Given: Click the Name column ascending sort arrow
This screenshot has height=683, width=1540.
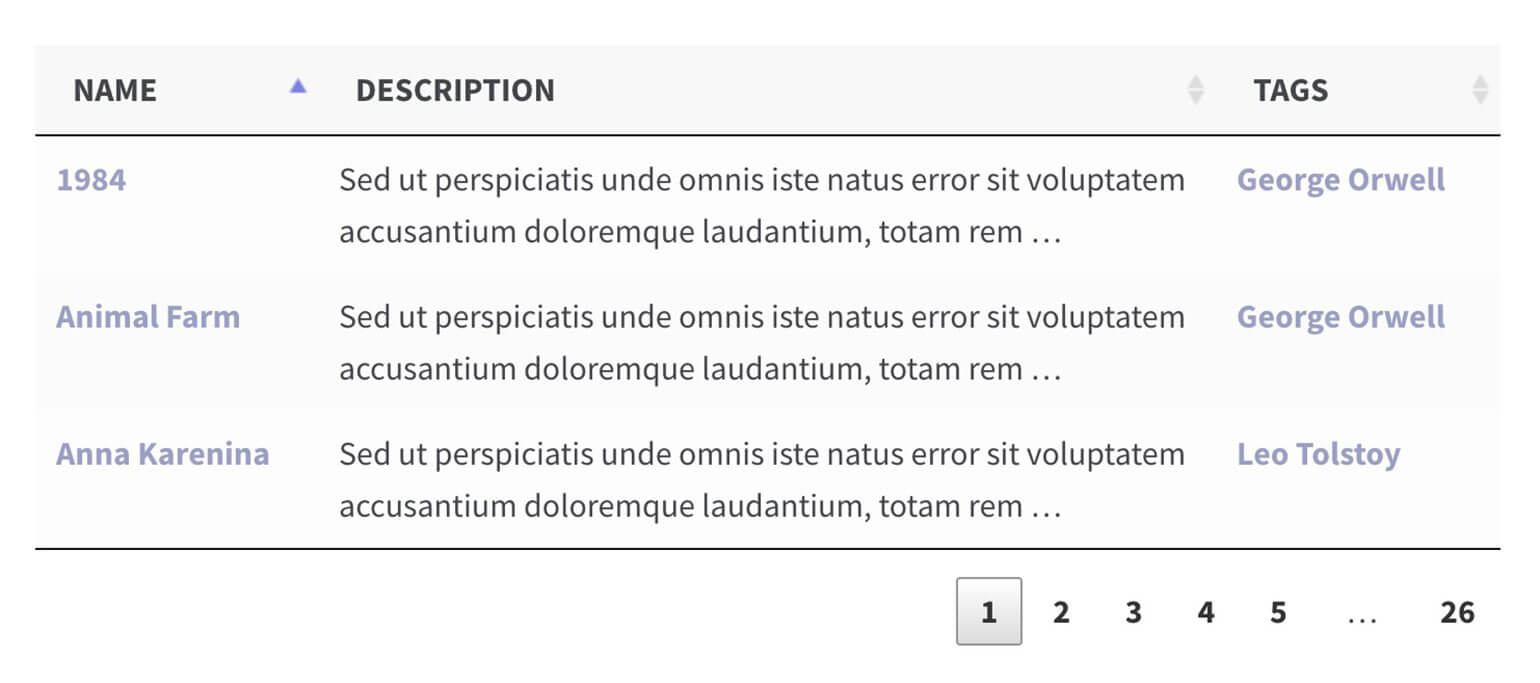Looking at the screenshot, I should [x=297, y=87].
